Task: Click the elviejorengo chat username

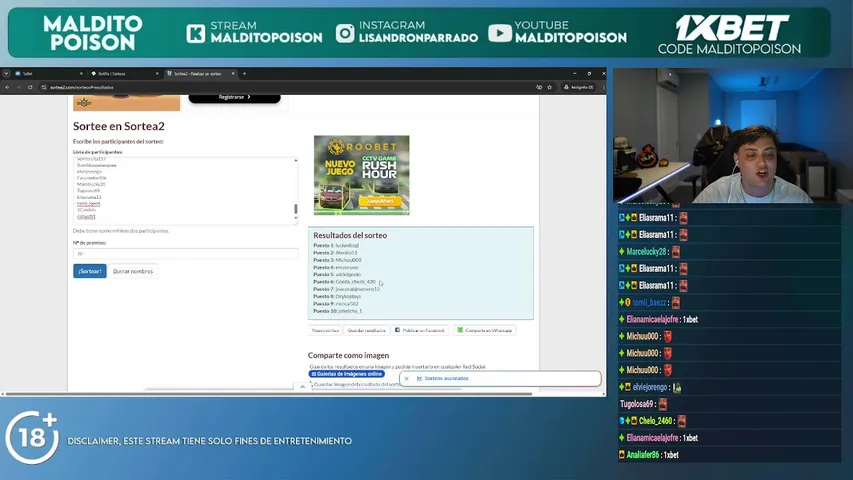Action: point(650,387)
